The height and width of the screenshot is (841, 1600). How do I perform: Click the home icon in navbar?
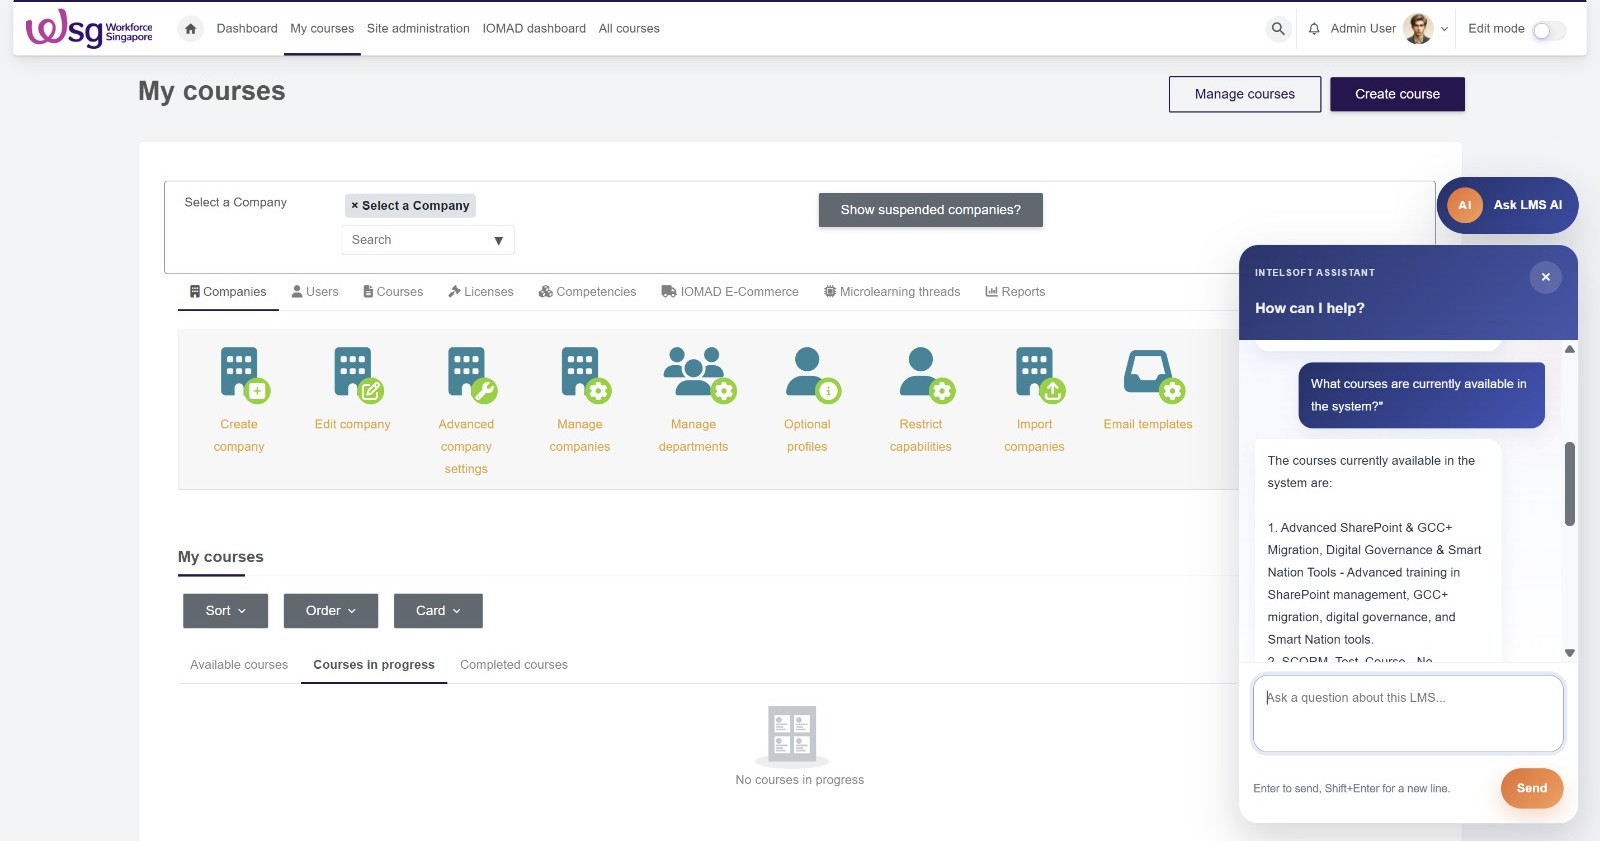coord(190,29)
